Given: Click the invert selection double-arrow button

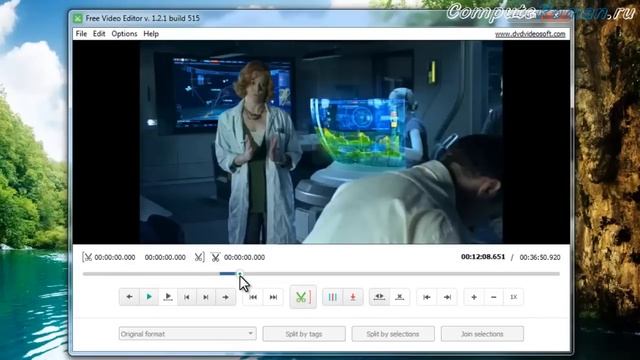Looking at the screenshot, I should coord(379,297).
